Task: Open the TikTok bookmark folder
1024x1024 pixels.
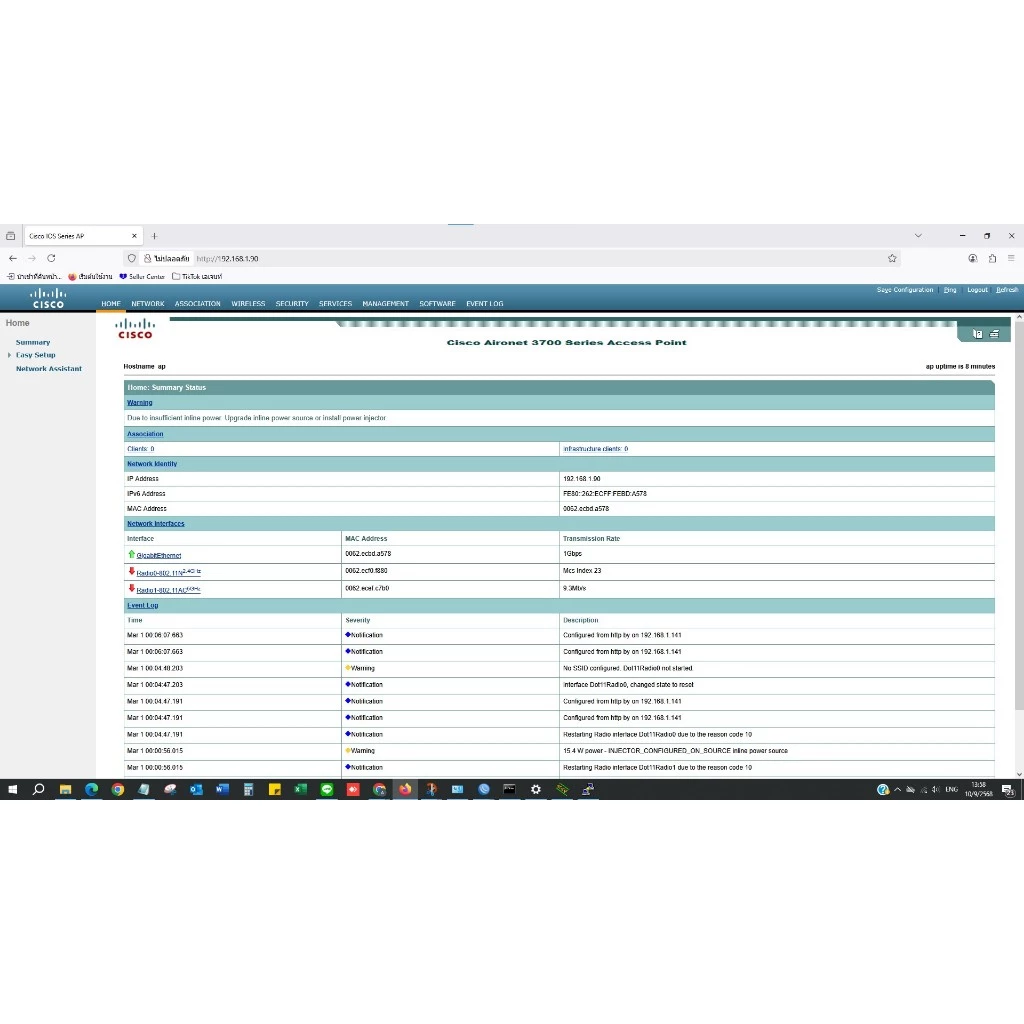Action: click(197, 277)
